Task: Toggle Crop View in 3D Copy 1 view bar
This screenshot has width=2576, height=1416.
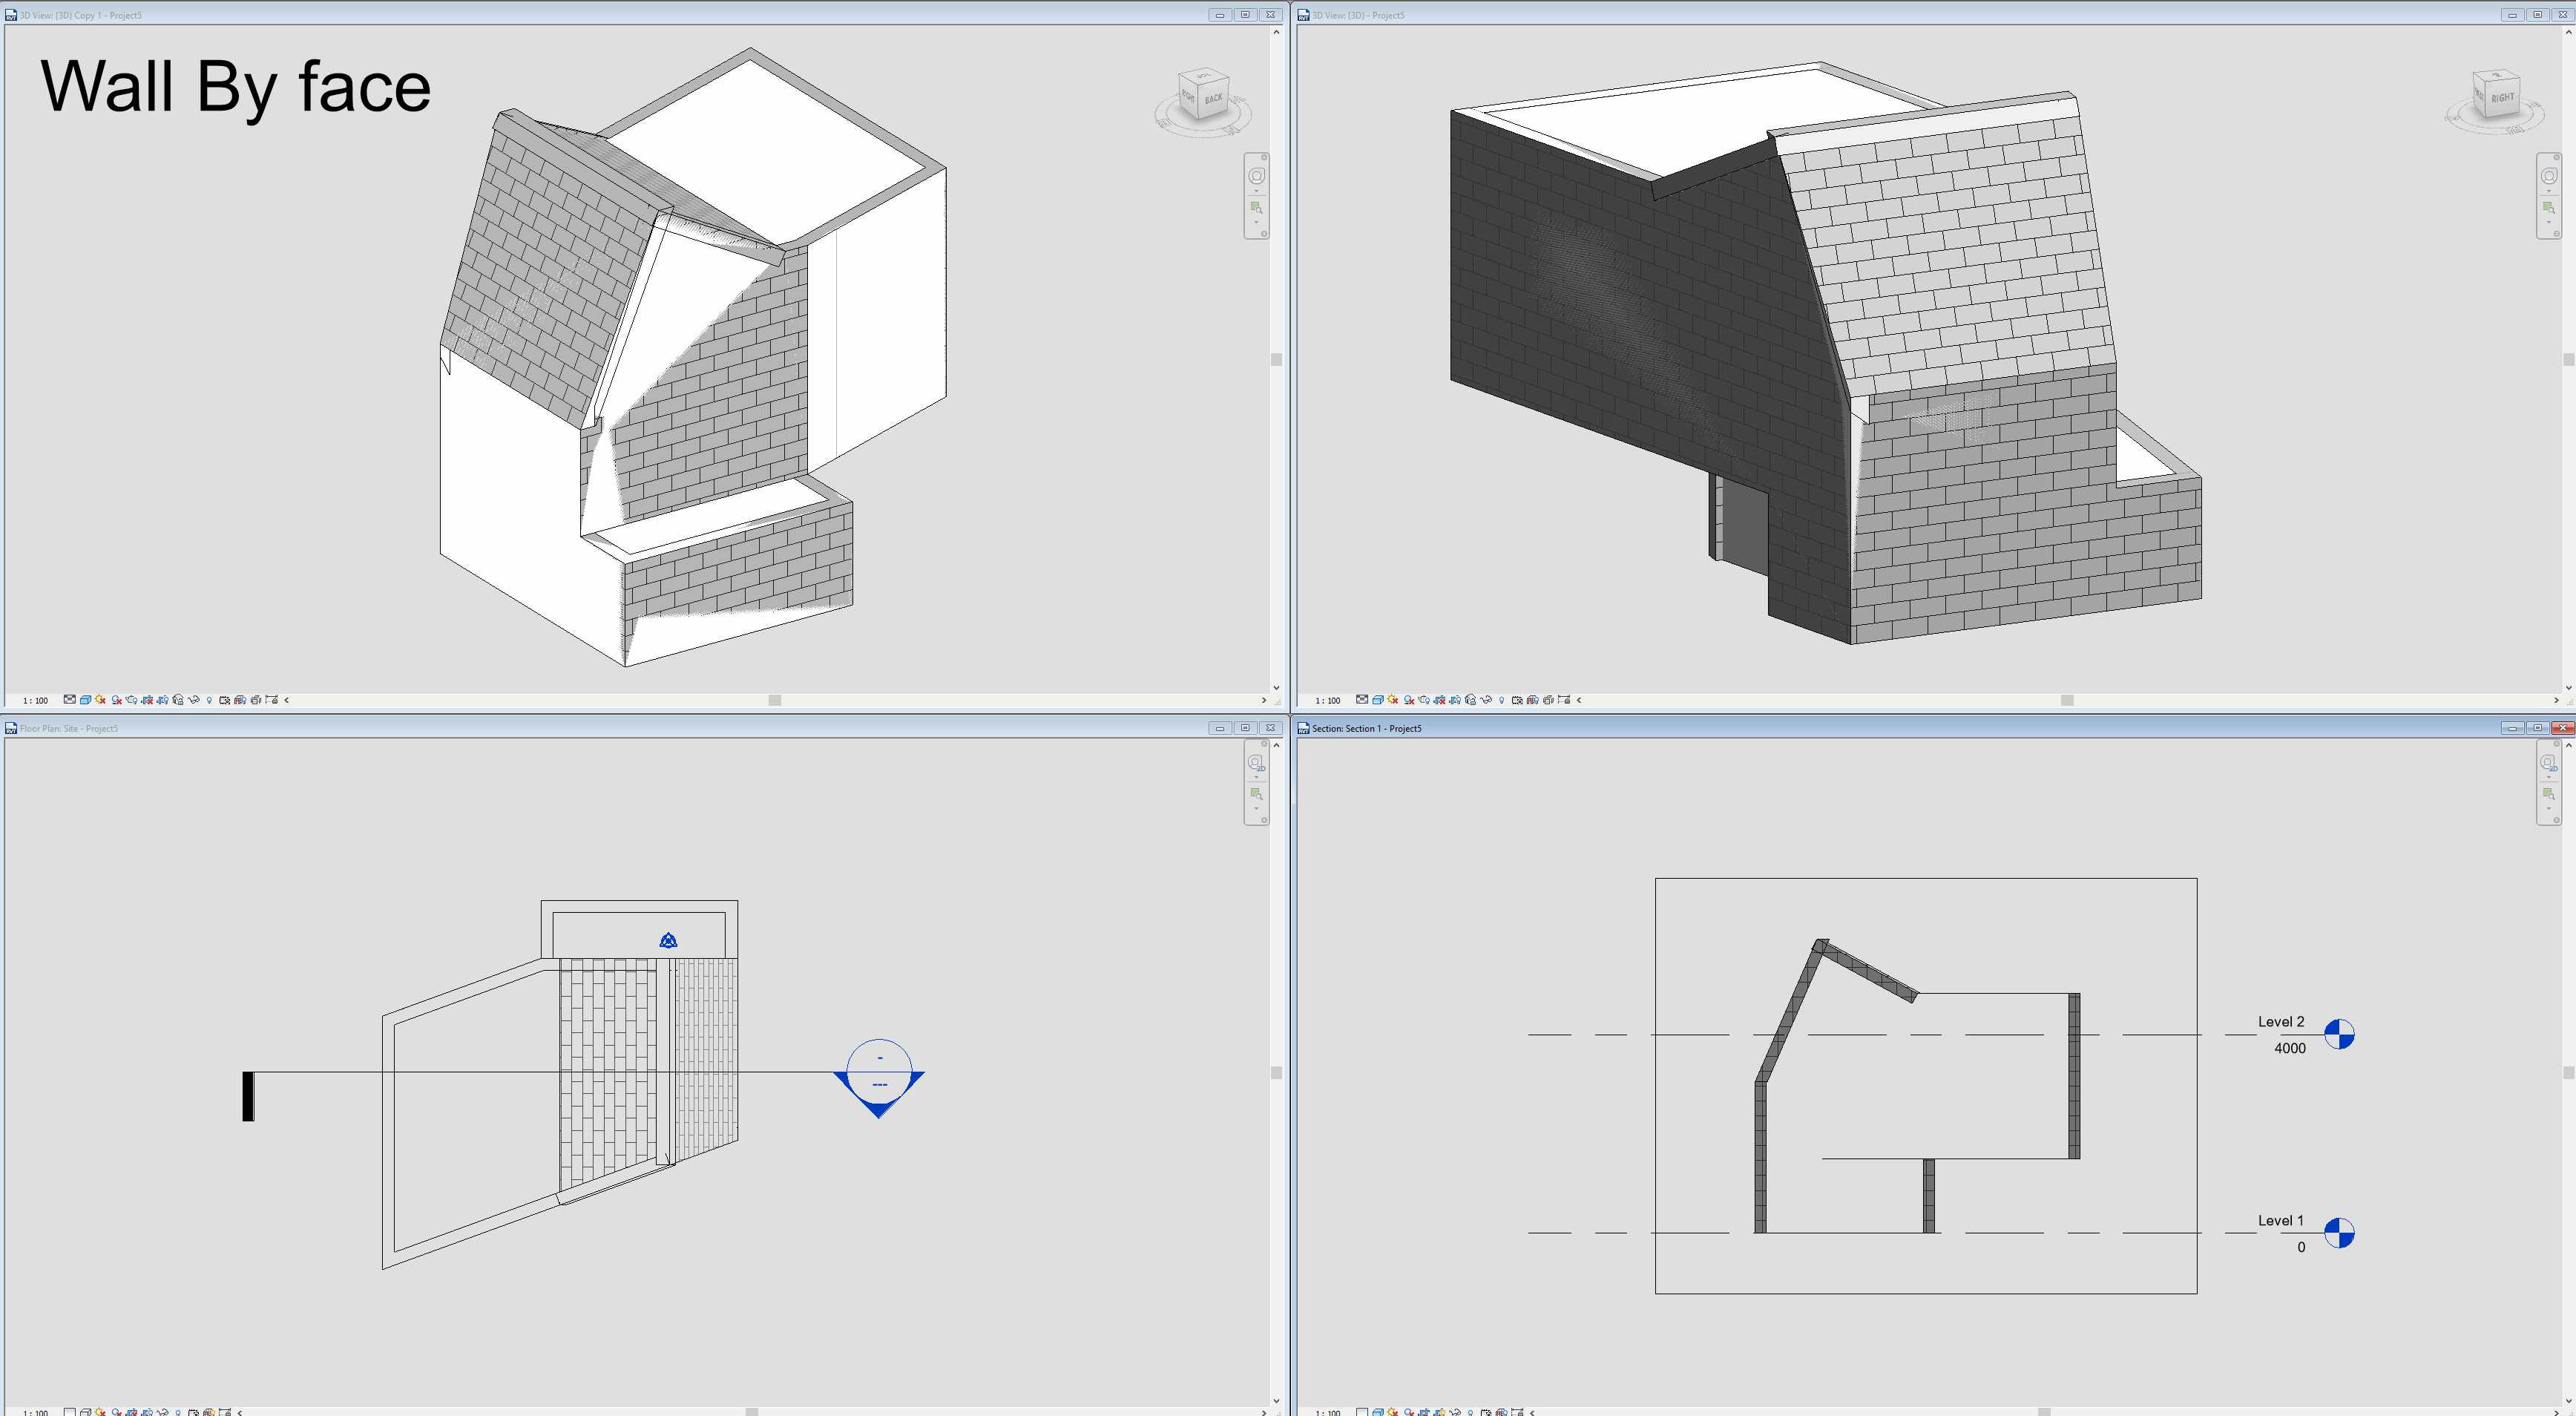Action: [x=147, y=700]
